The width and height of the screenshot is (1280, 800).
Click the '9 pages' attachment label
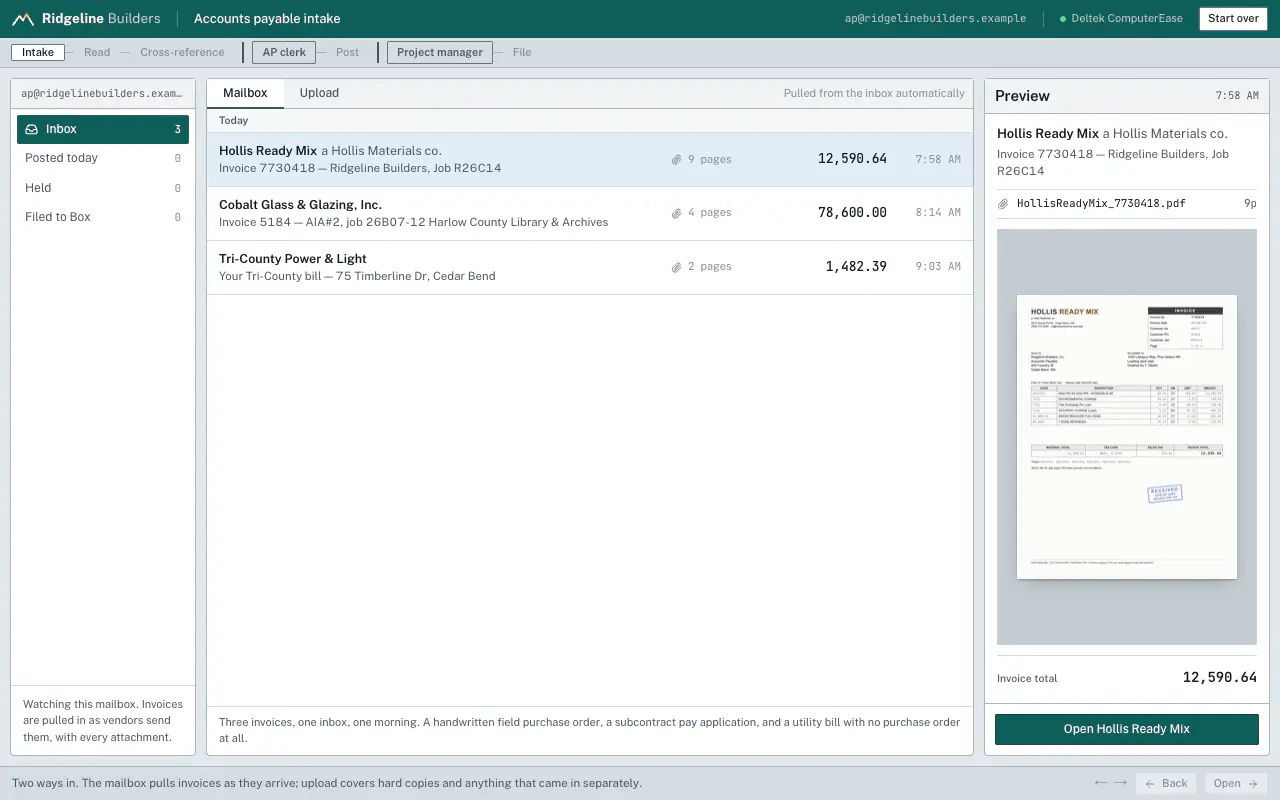[709, 160]
